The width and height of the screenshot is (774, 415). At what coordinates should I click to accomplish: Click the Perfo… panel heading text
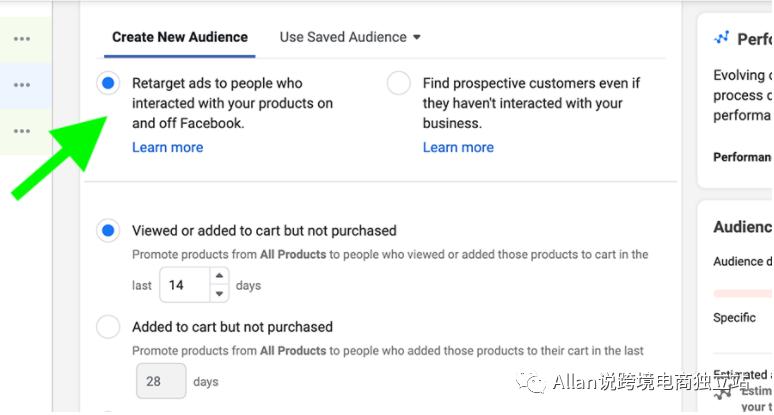tap(754, 39)
